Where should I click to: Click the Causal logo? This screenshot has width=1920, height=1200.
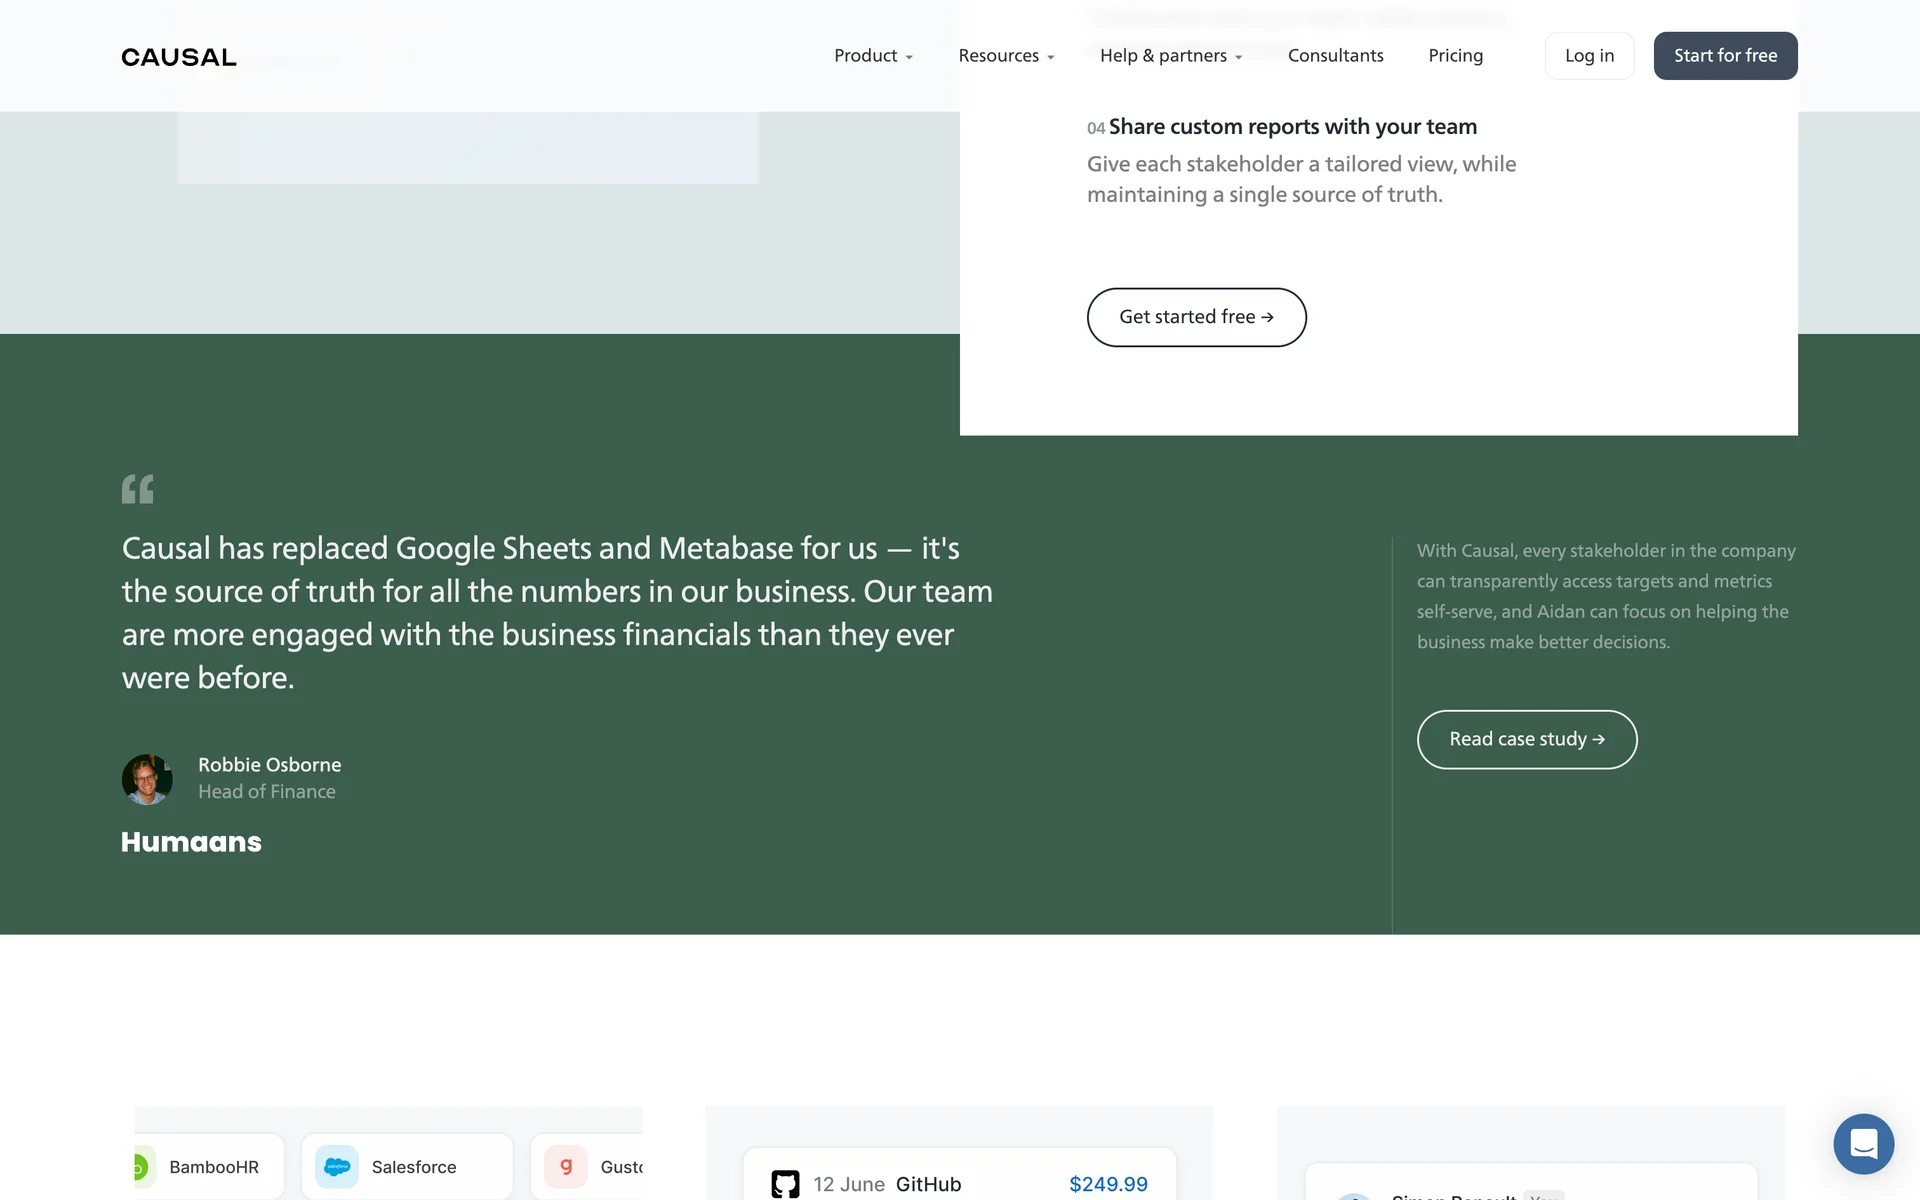(179, 57)
